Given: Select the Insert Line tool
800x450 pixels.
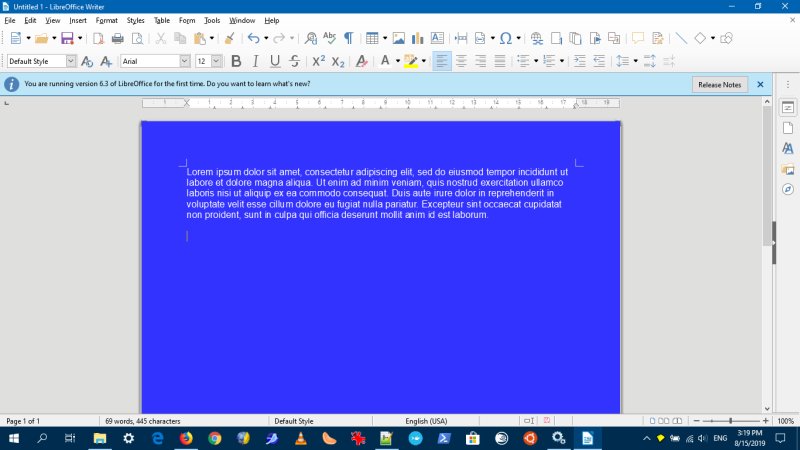Looking at the screenshot, I should tap(681, 38).
